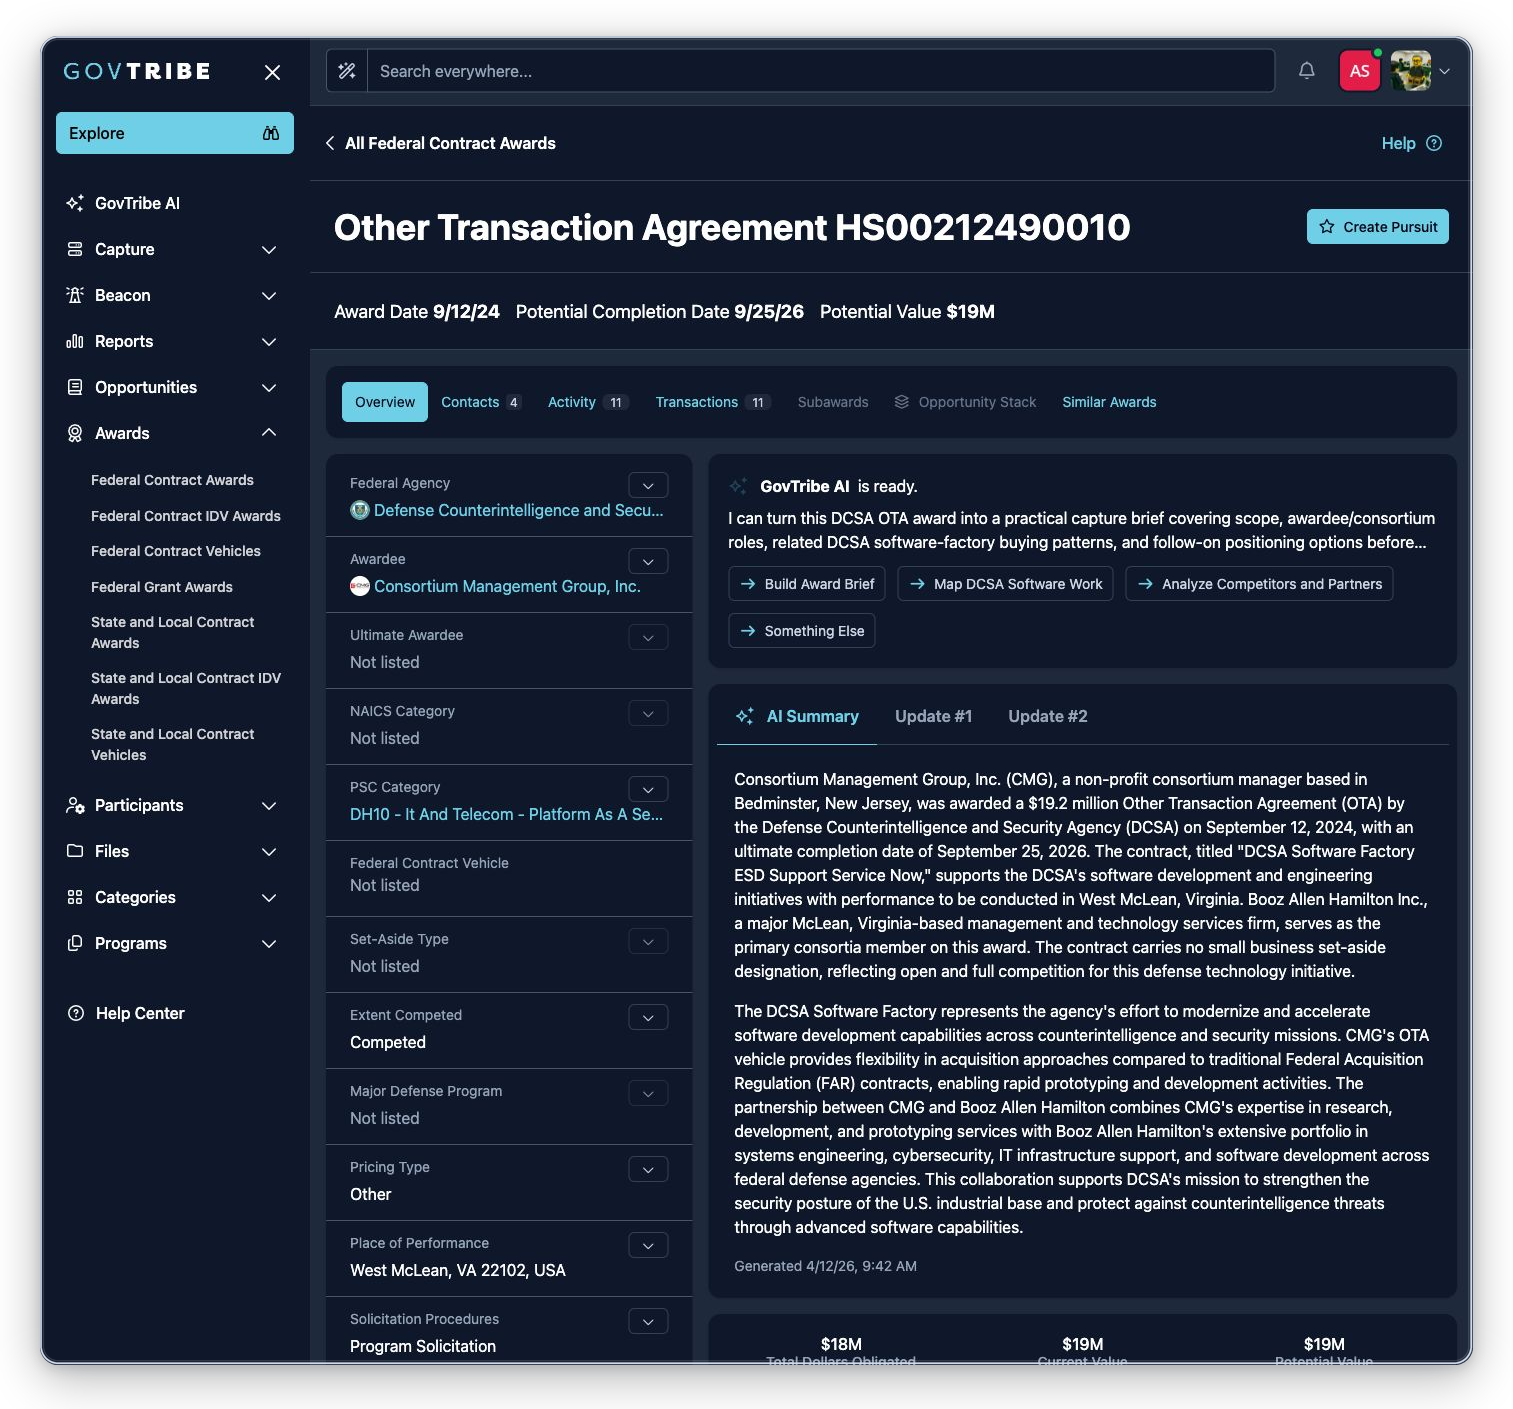This screenshot has height=1409, width=1513.
Task: Open the Pricing Type field dropdown
Action: 648,1169
